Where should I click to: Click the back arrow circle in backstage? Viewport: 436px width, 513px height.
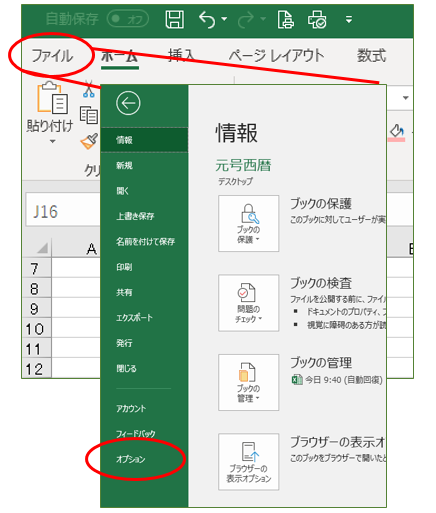(x=128, y=103)
